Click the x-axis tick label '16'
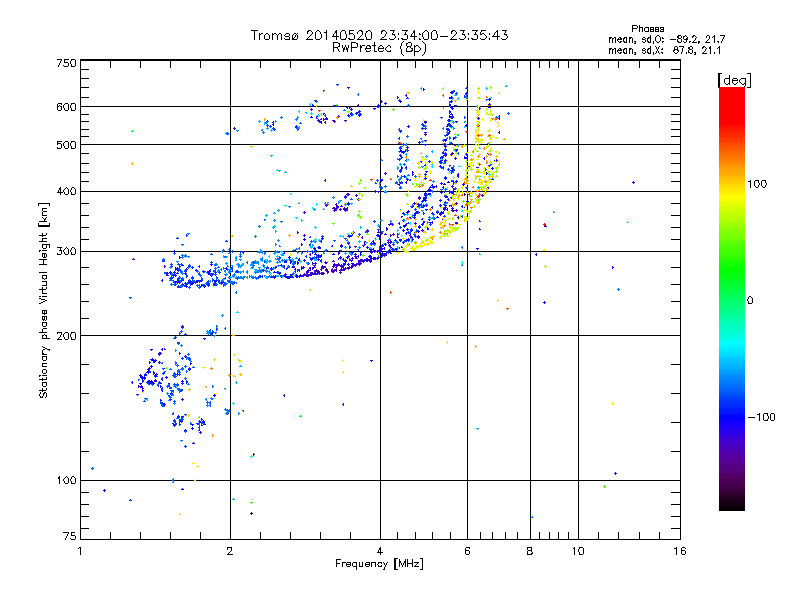This screenshot has height=600, width=800. coord(680,551)
